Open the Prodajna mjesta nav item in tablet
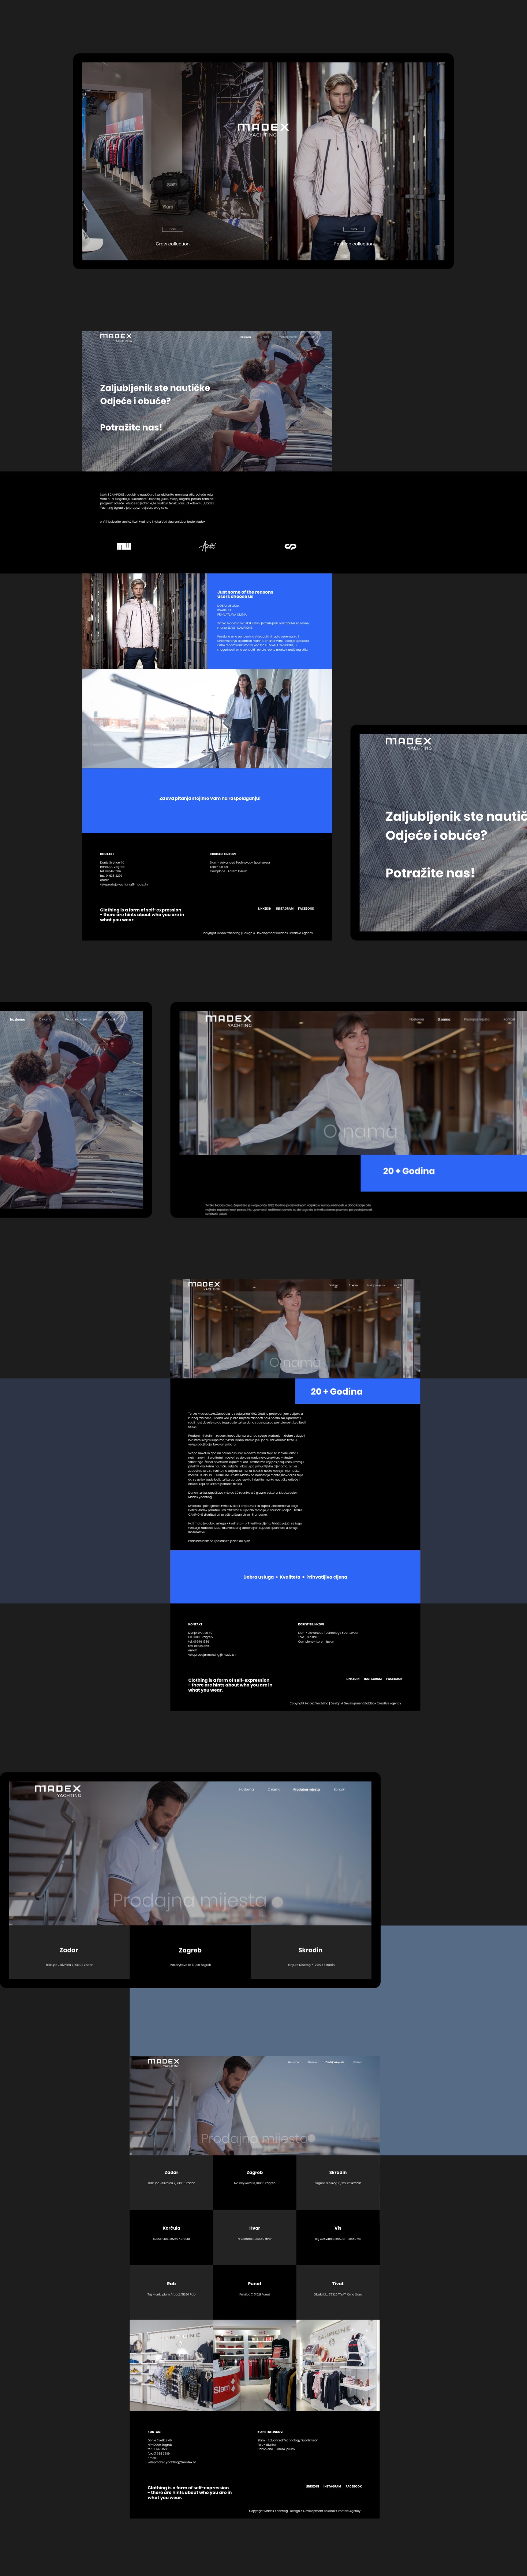Screen dimensions: 527x2576 point(306,1789)
